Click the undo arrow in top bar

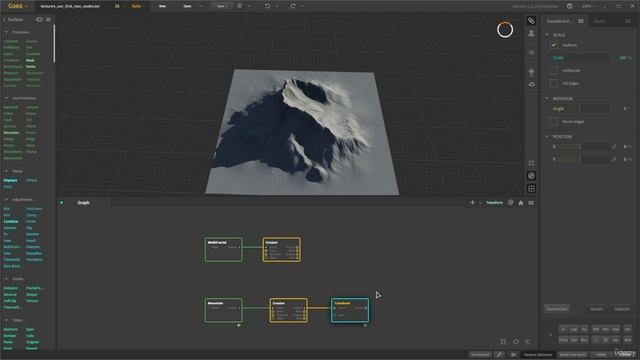click(267, 6)
